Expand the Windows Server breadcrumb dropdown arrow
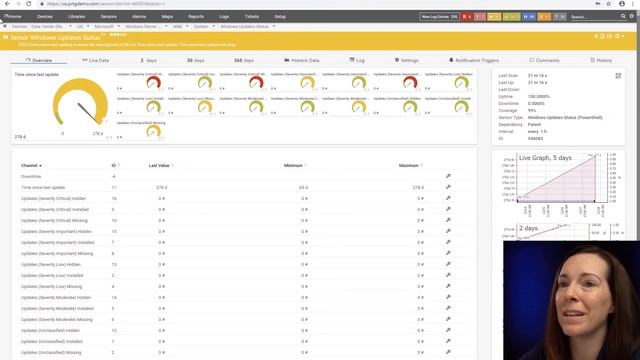The width and height of the screenshot is (640, 360). click(166, 26)
